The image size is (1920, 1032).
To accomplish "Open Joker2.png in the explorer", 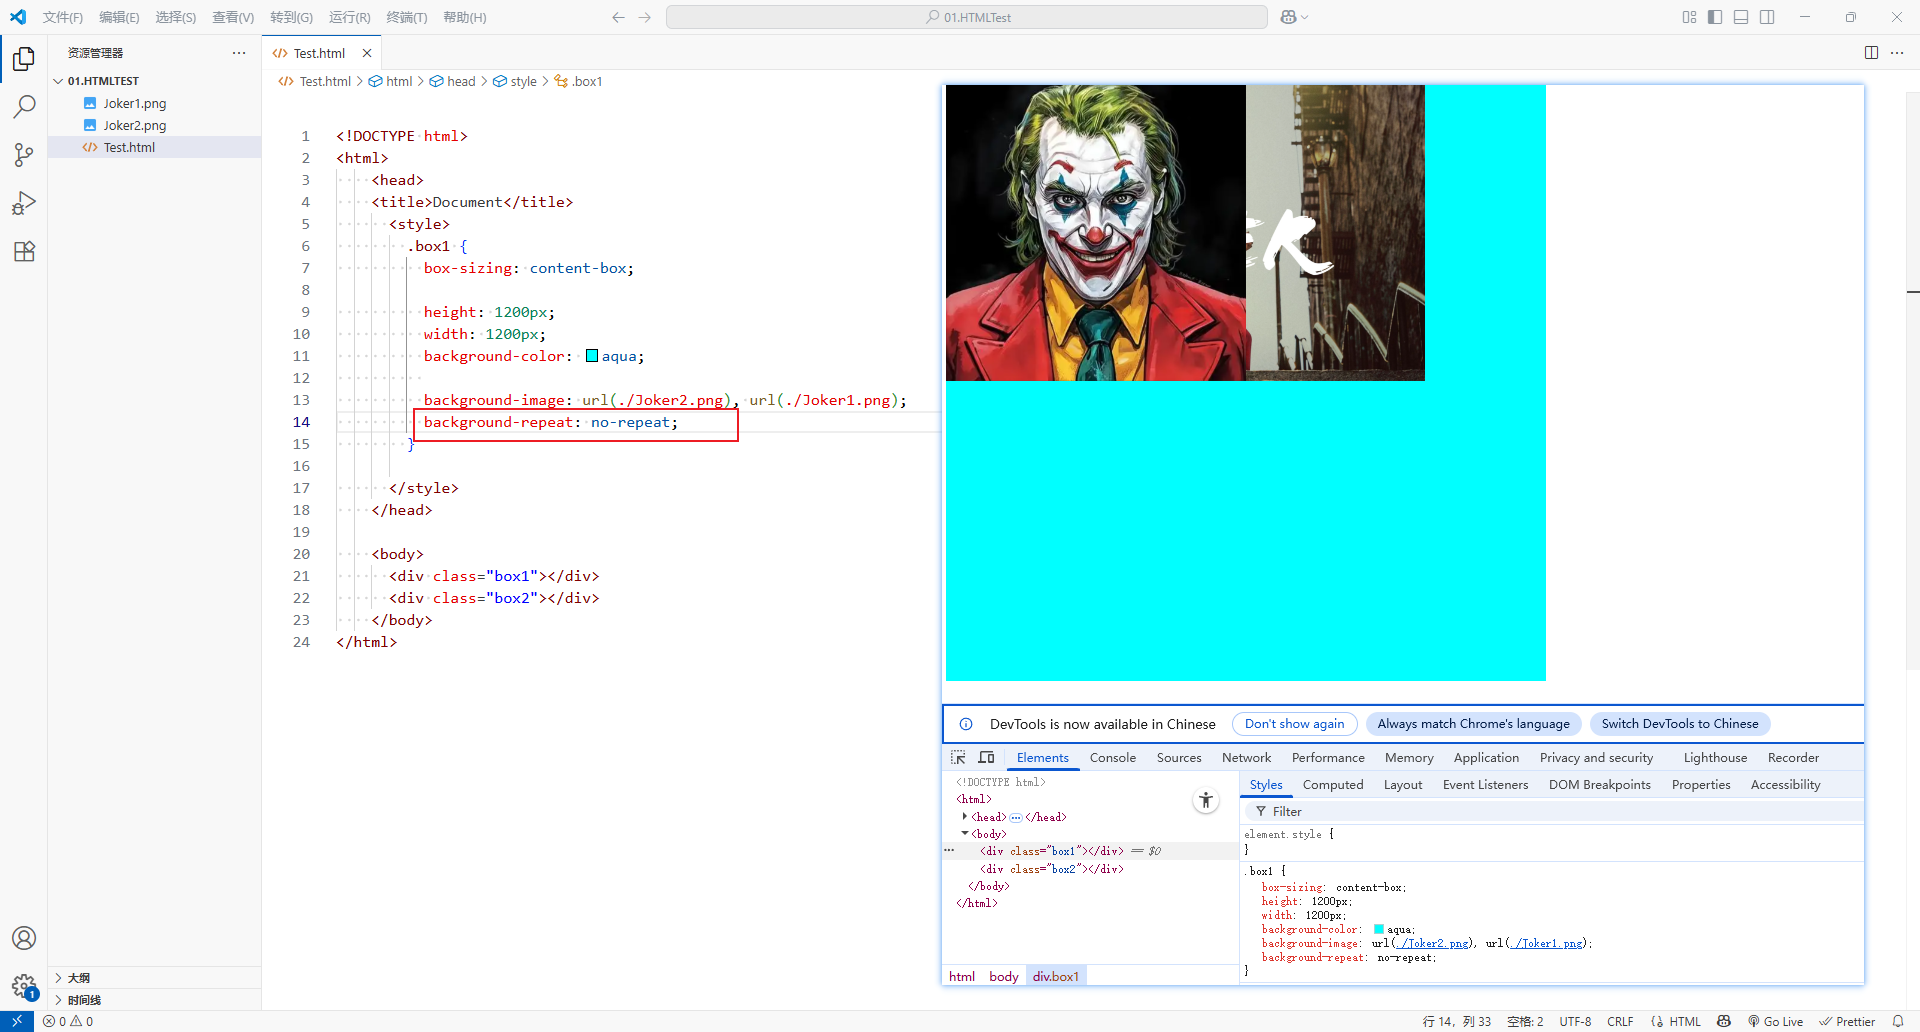I will point(134,125).
